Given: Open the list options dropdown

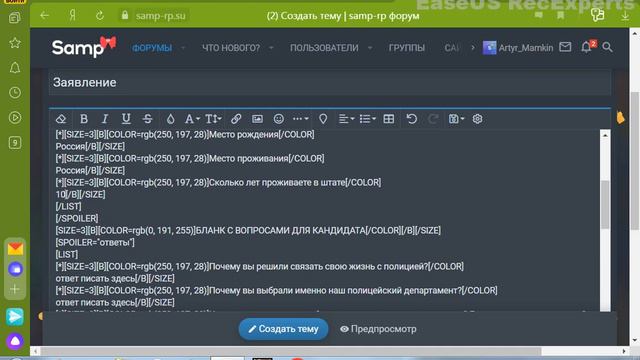Looking at the screenshot, I should click(x=367, y=119).
